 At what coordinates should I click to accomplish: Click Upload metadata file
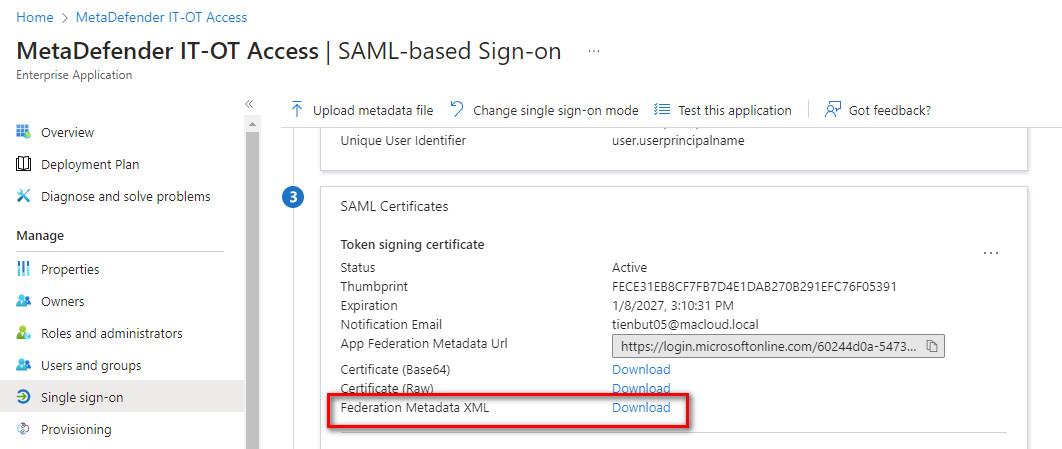(362, 110)
